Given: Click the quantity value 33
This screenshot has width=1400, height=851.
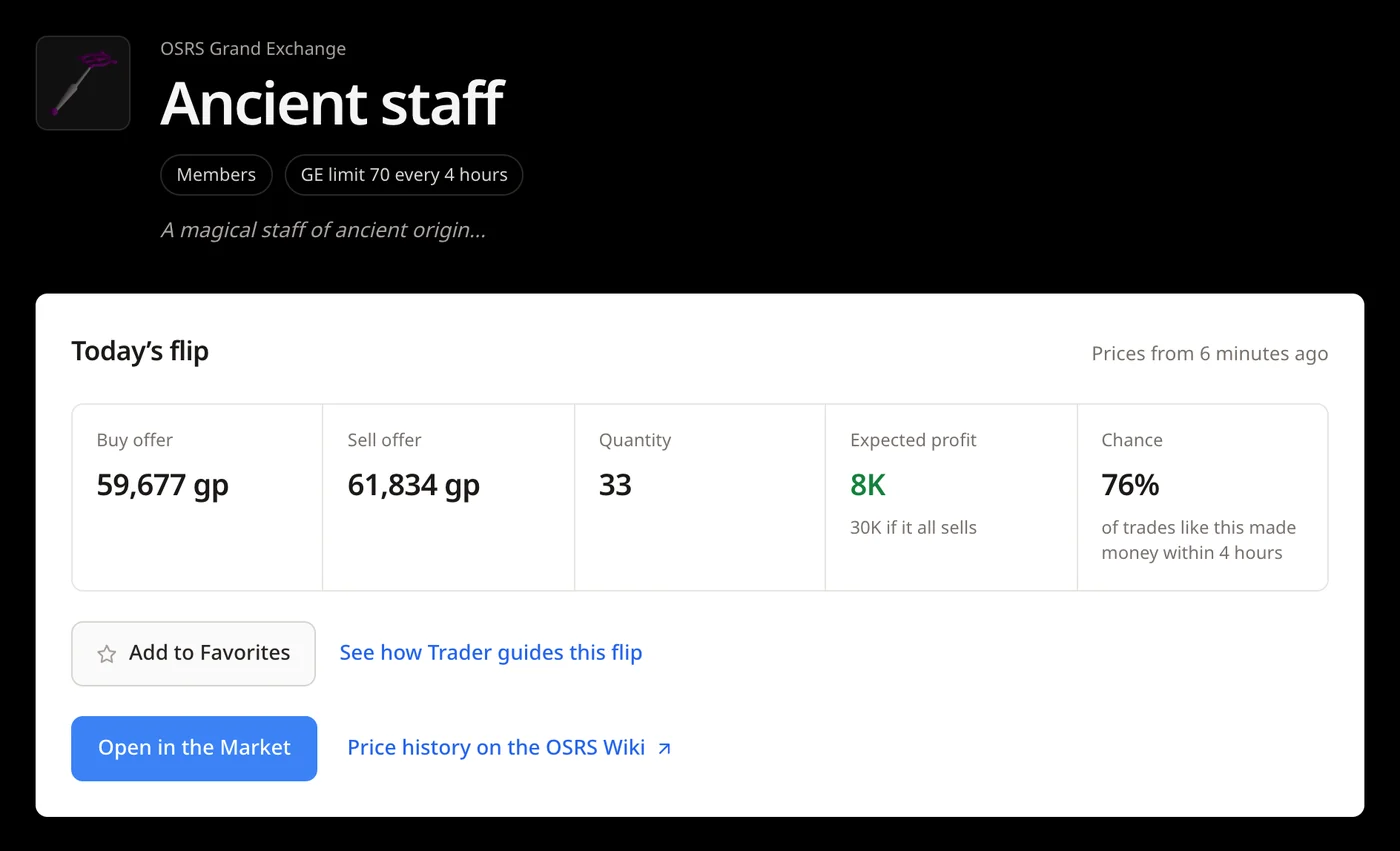Looking at the screenshot, I should click(x=615, y=485).
